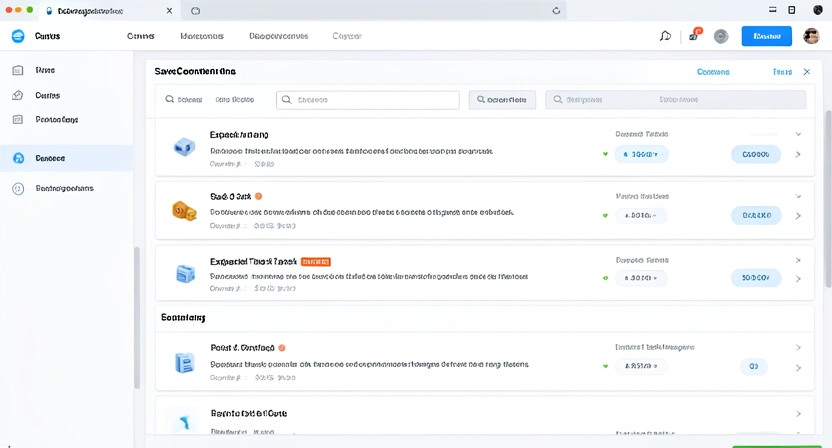Click first blue link in panel header
The height and width of the screenshot is (448, 832).
coord(713,72)
